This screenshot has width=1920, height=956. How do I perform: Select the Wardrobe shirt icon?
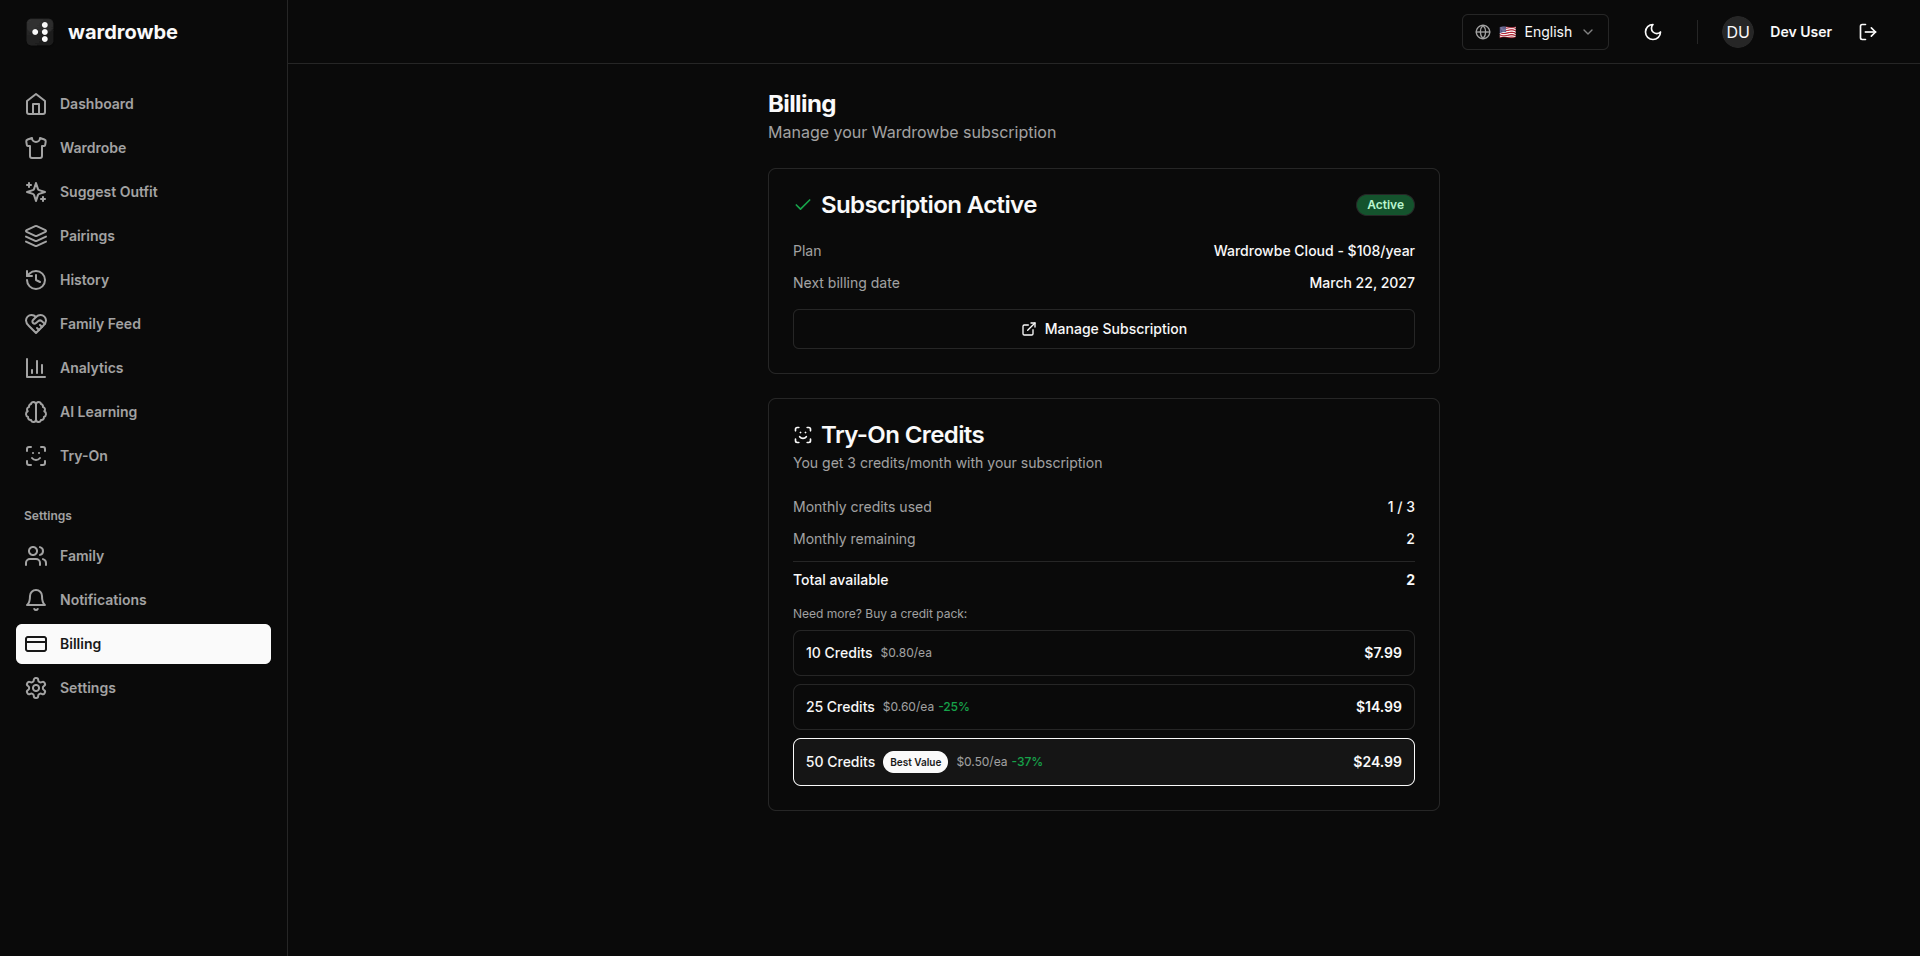coord(36,148)
